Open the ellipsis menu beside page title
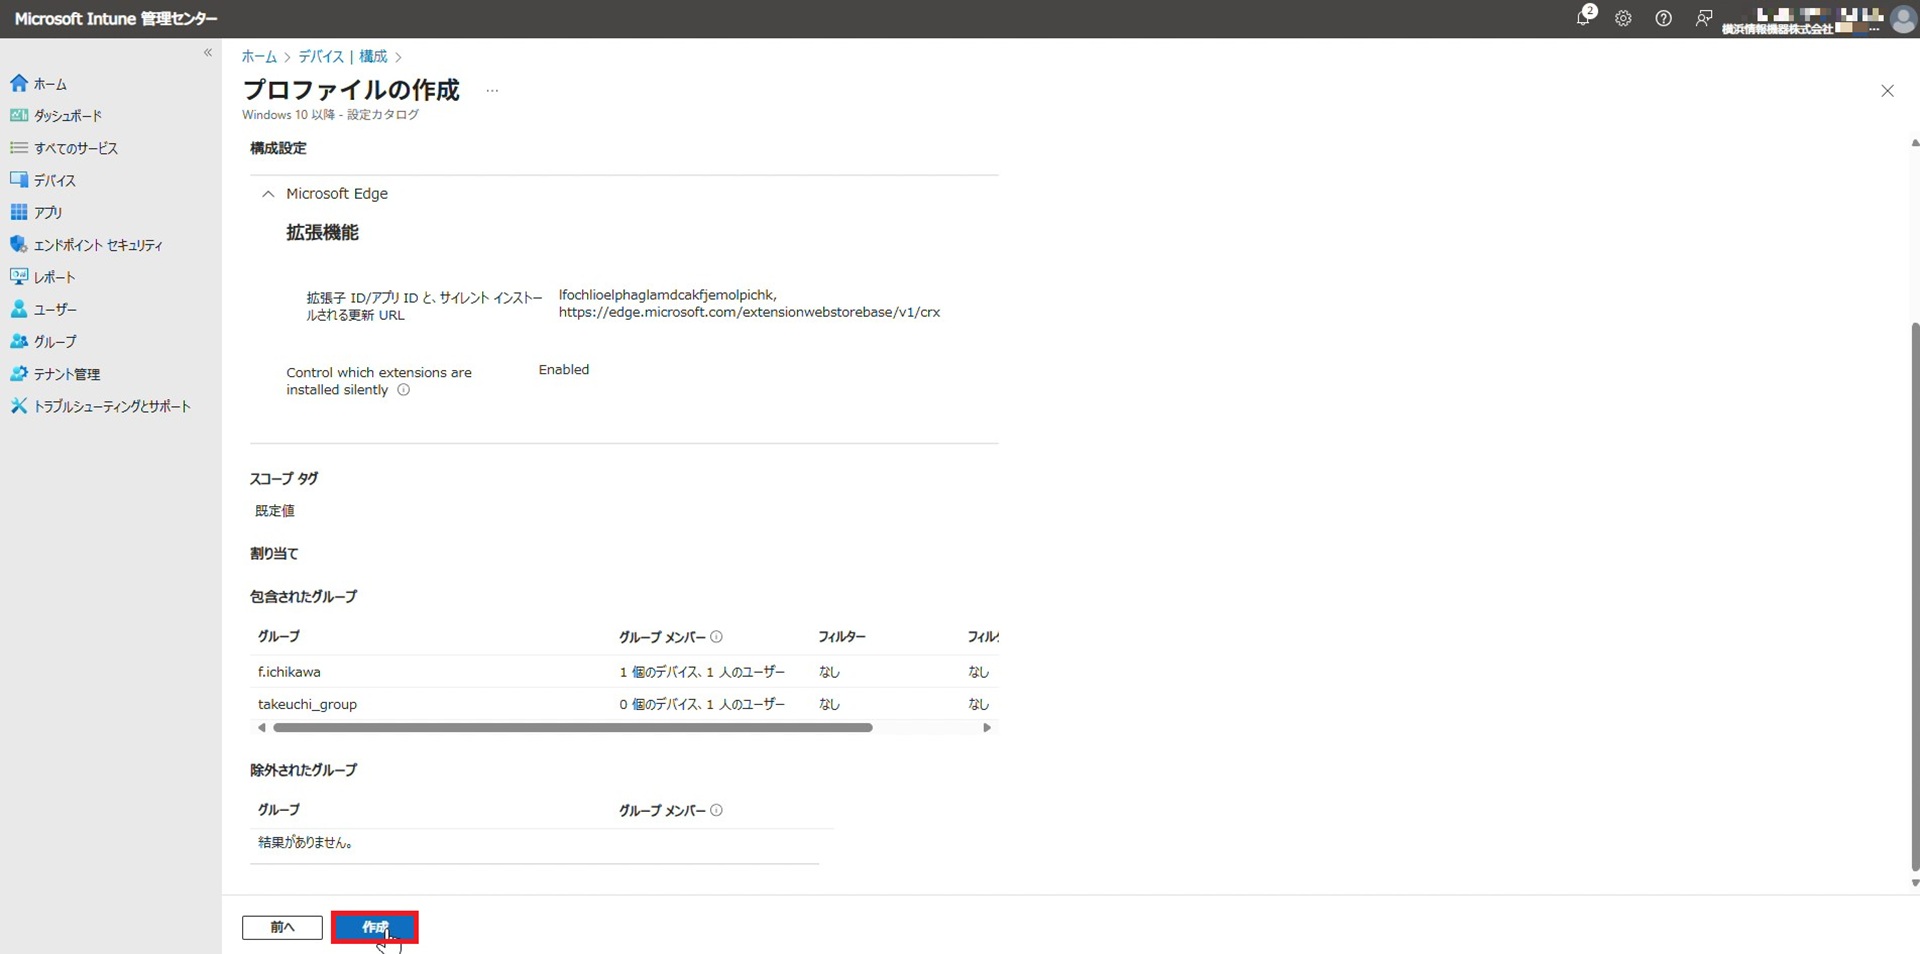The height and width of the screenshot is (954, 1920). click(492, 91)
